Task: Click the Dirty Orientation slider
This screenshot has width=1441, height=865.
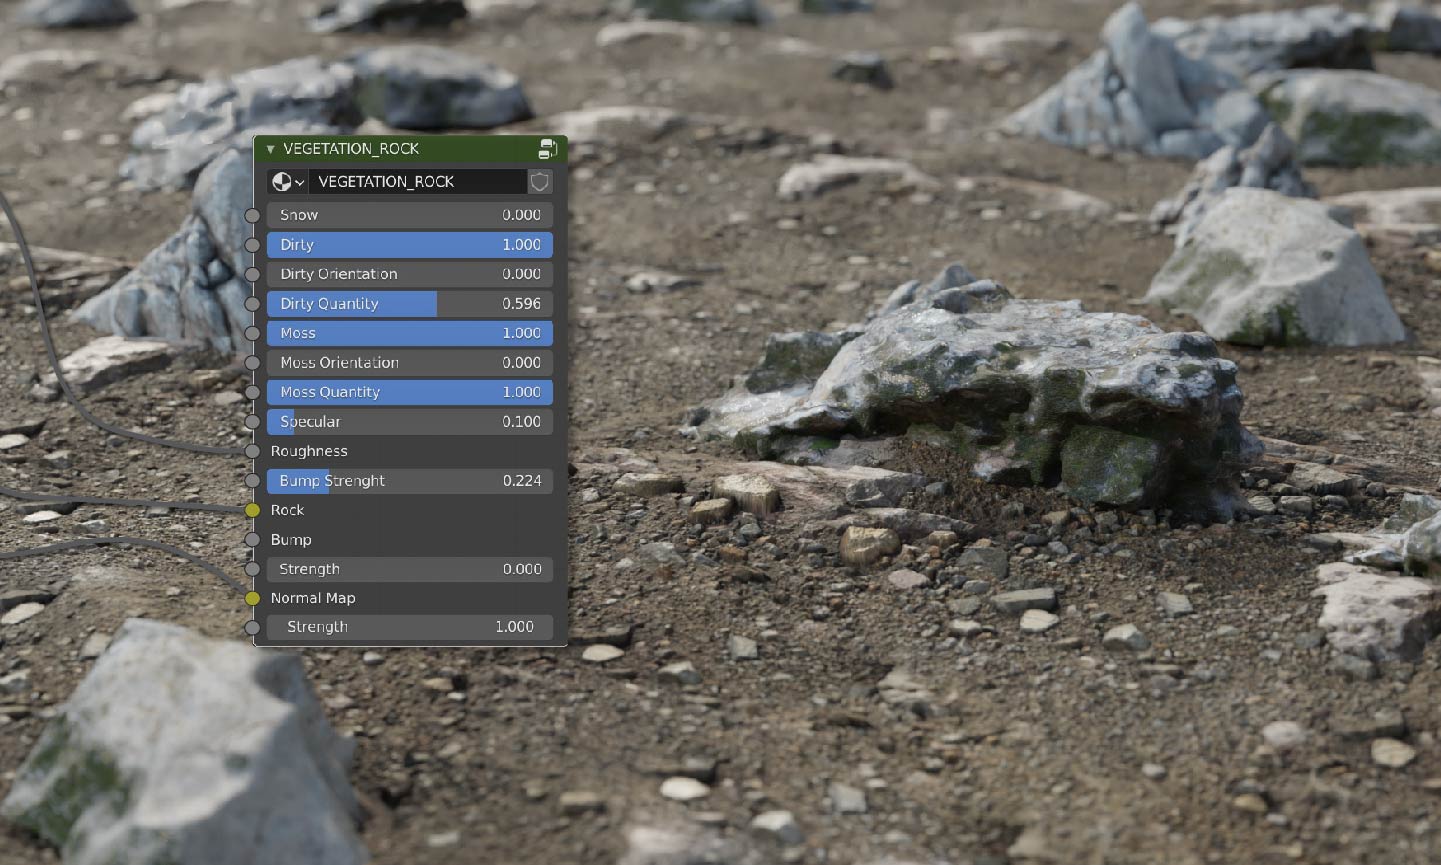Action: pyautogui.click(x=410, y=274)
